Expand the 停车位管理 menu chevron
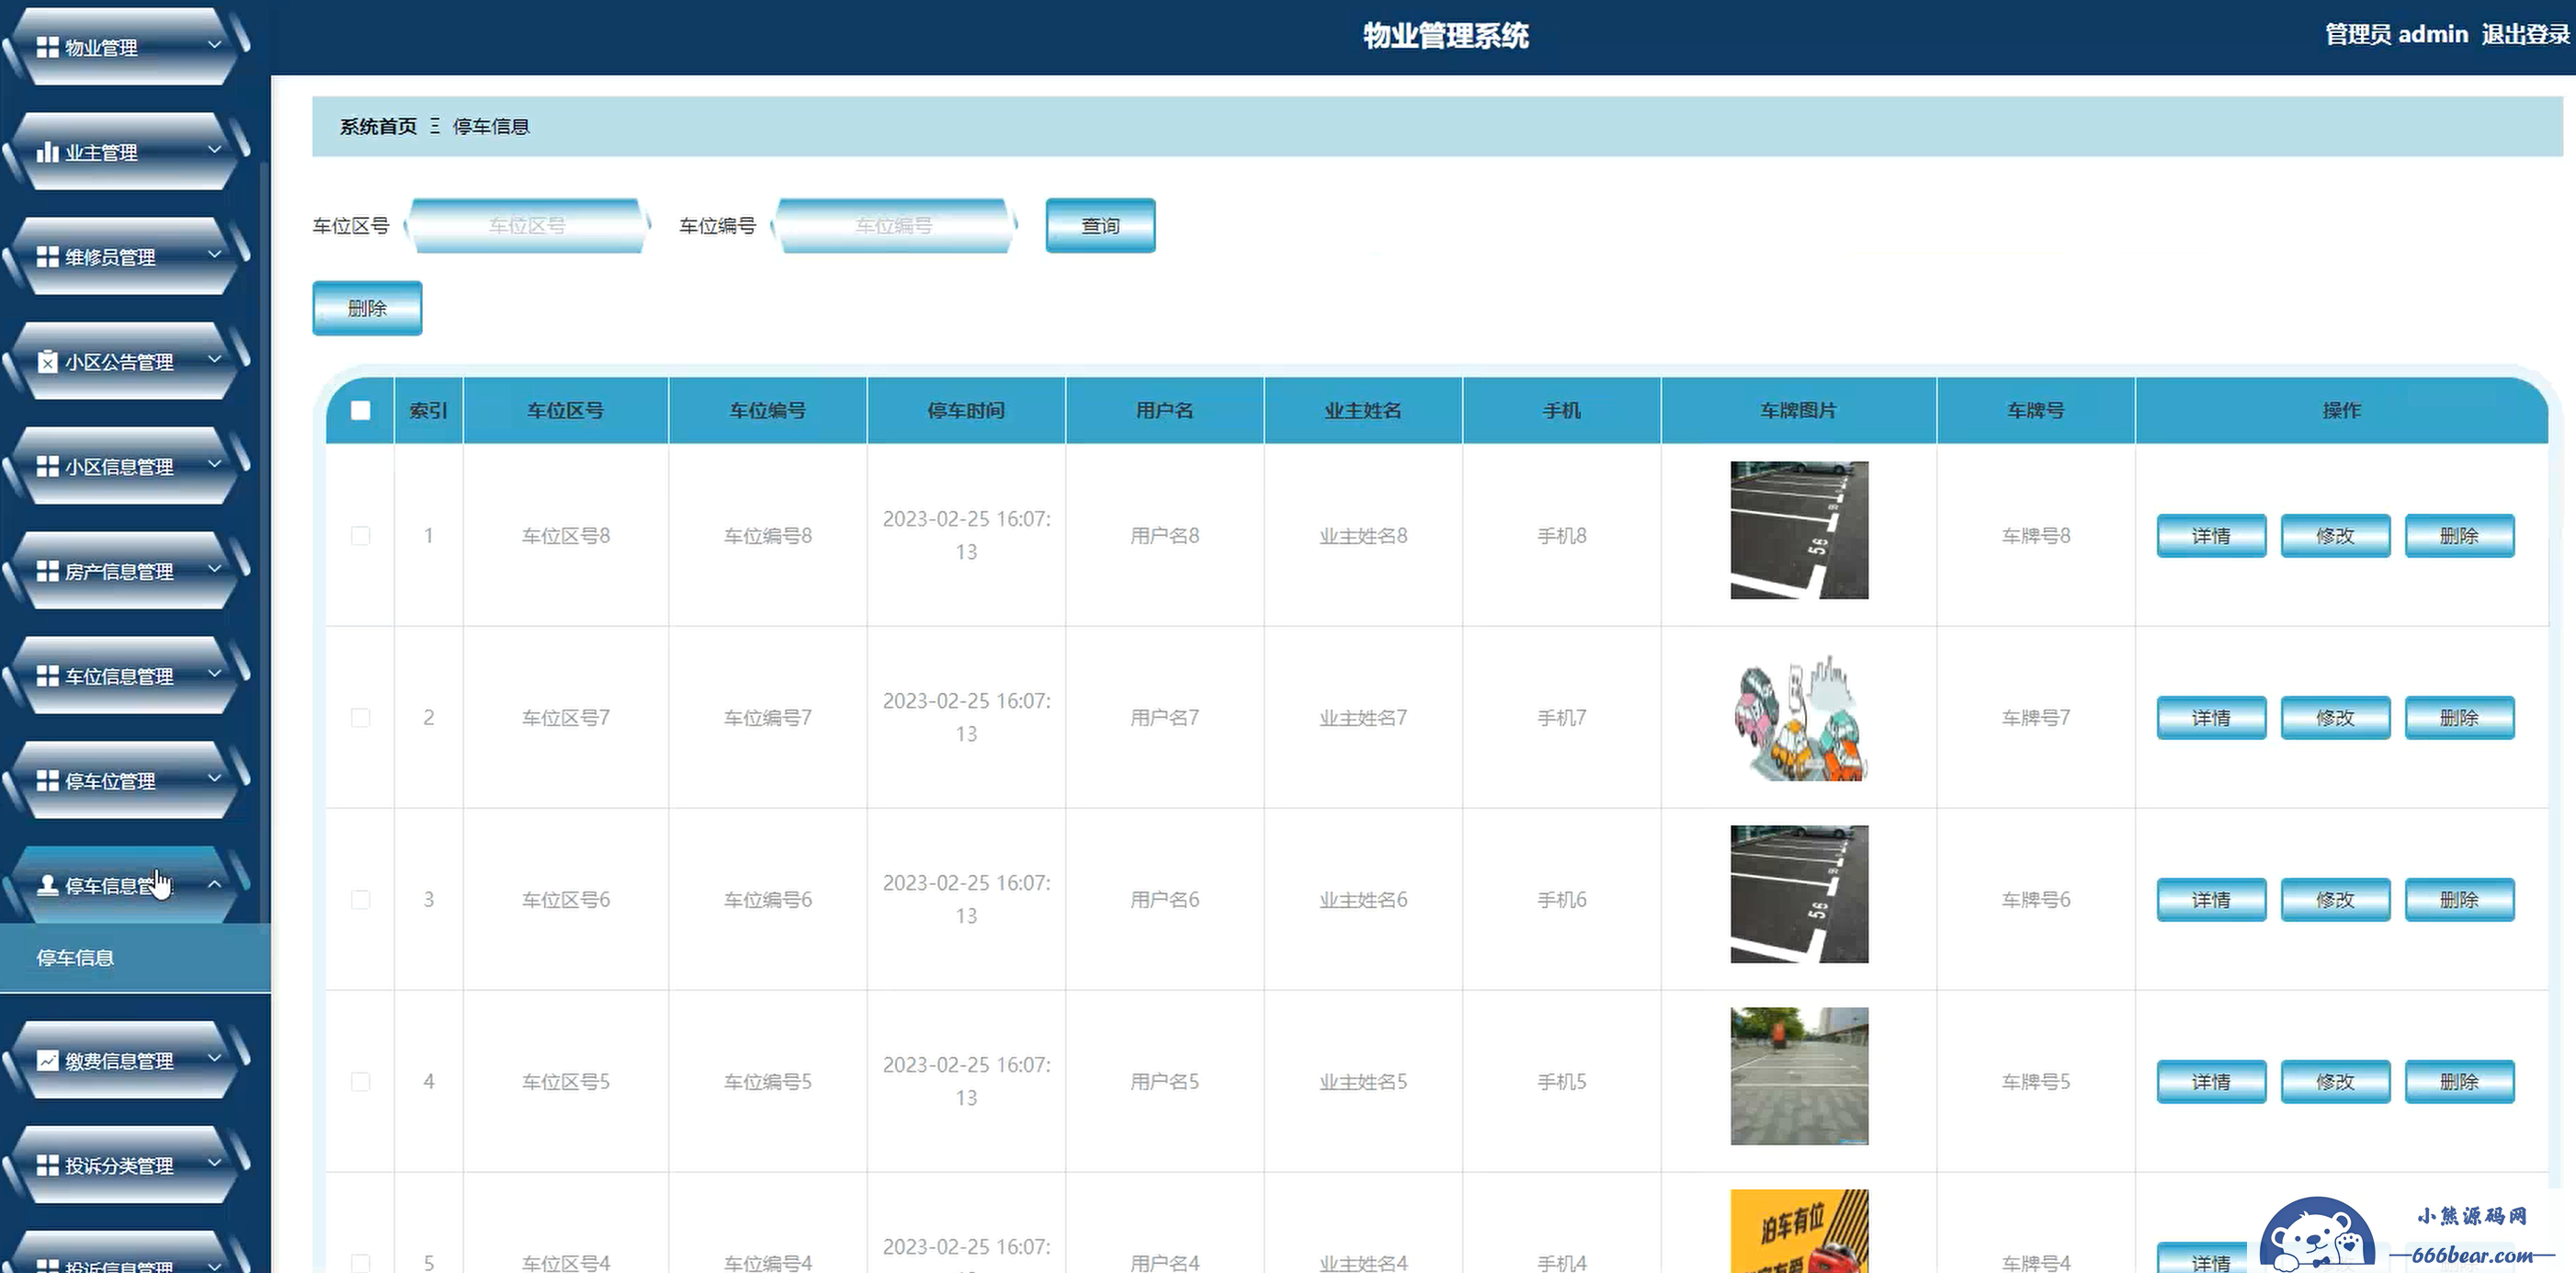The width and height of the screenshot is (2576, 1273). point(214,778)
